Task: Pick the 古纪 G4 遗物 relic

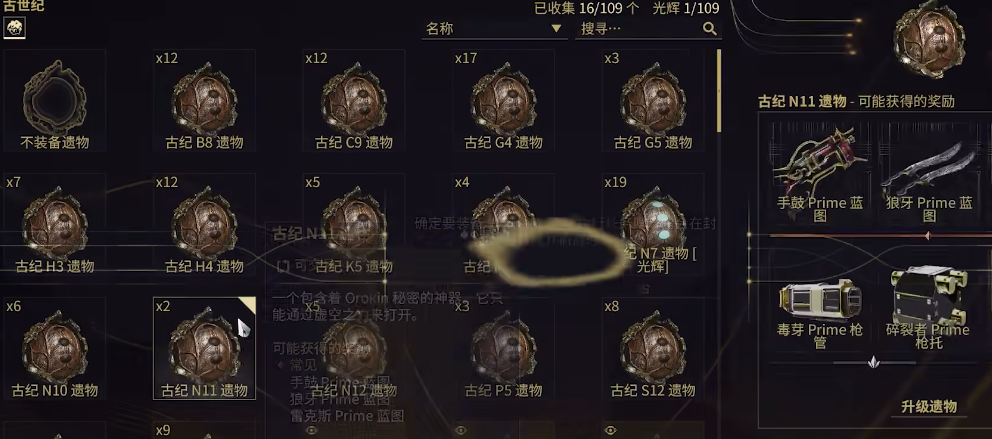Action: tap(503, 101)
